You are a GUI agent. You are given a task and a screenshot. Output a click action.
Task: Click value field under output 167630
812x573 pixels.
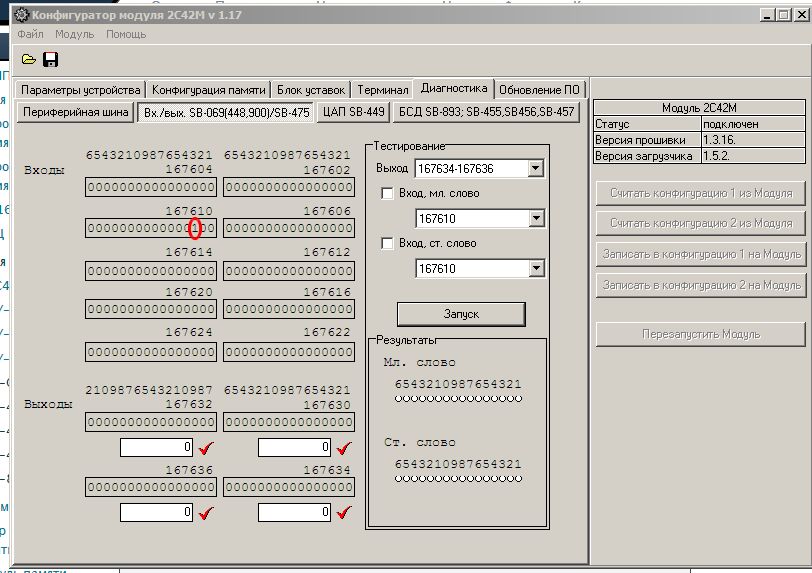point(294,448)
